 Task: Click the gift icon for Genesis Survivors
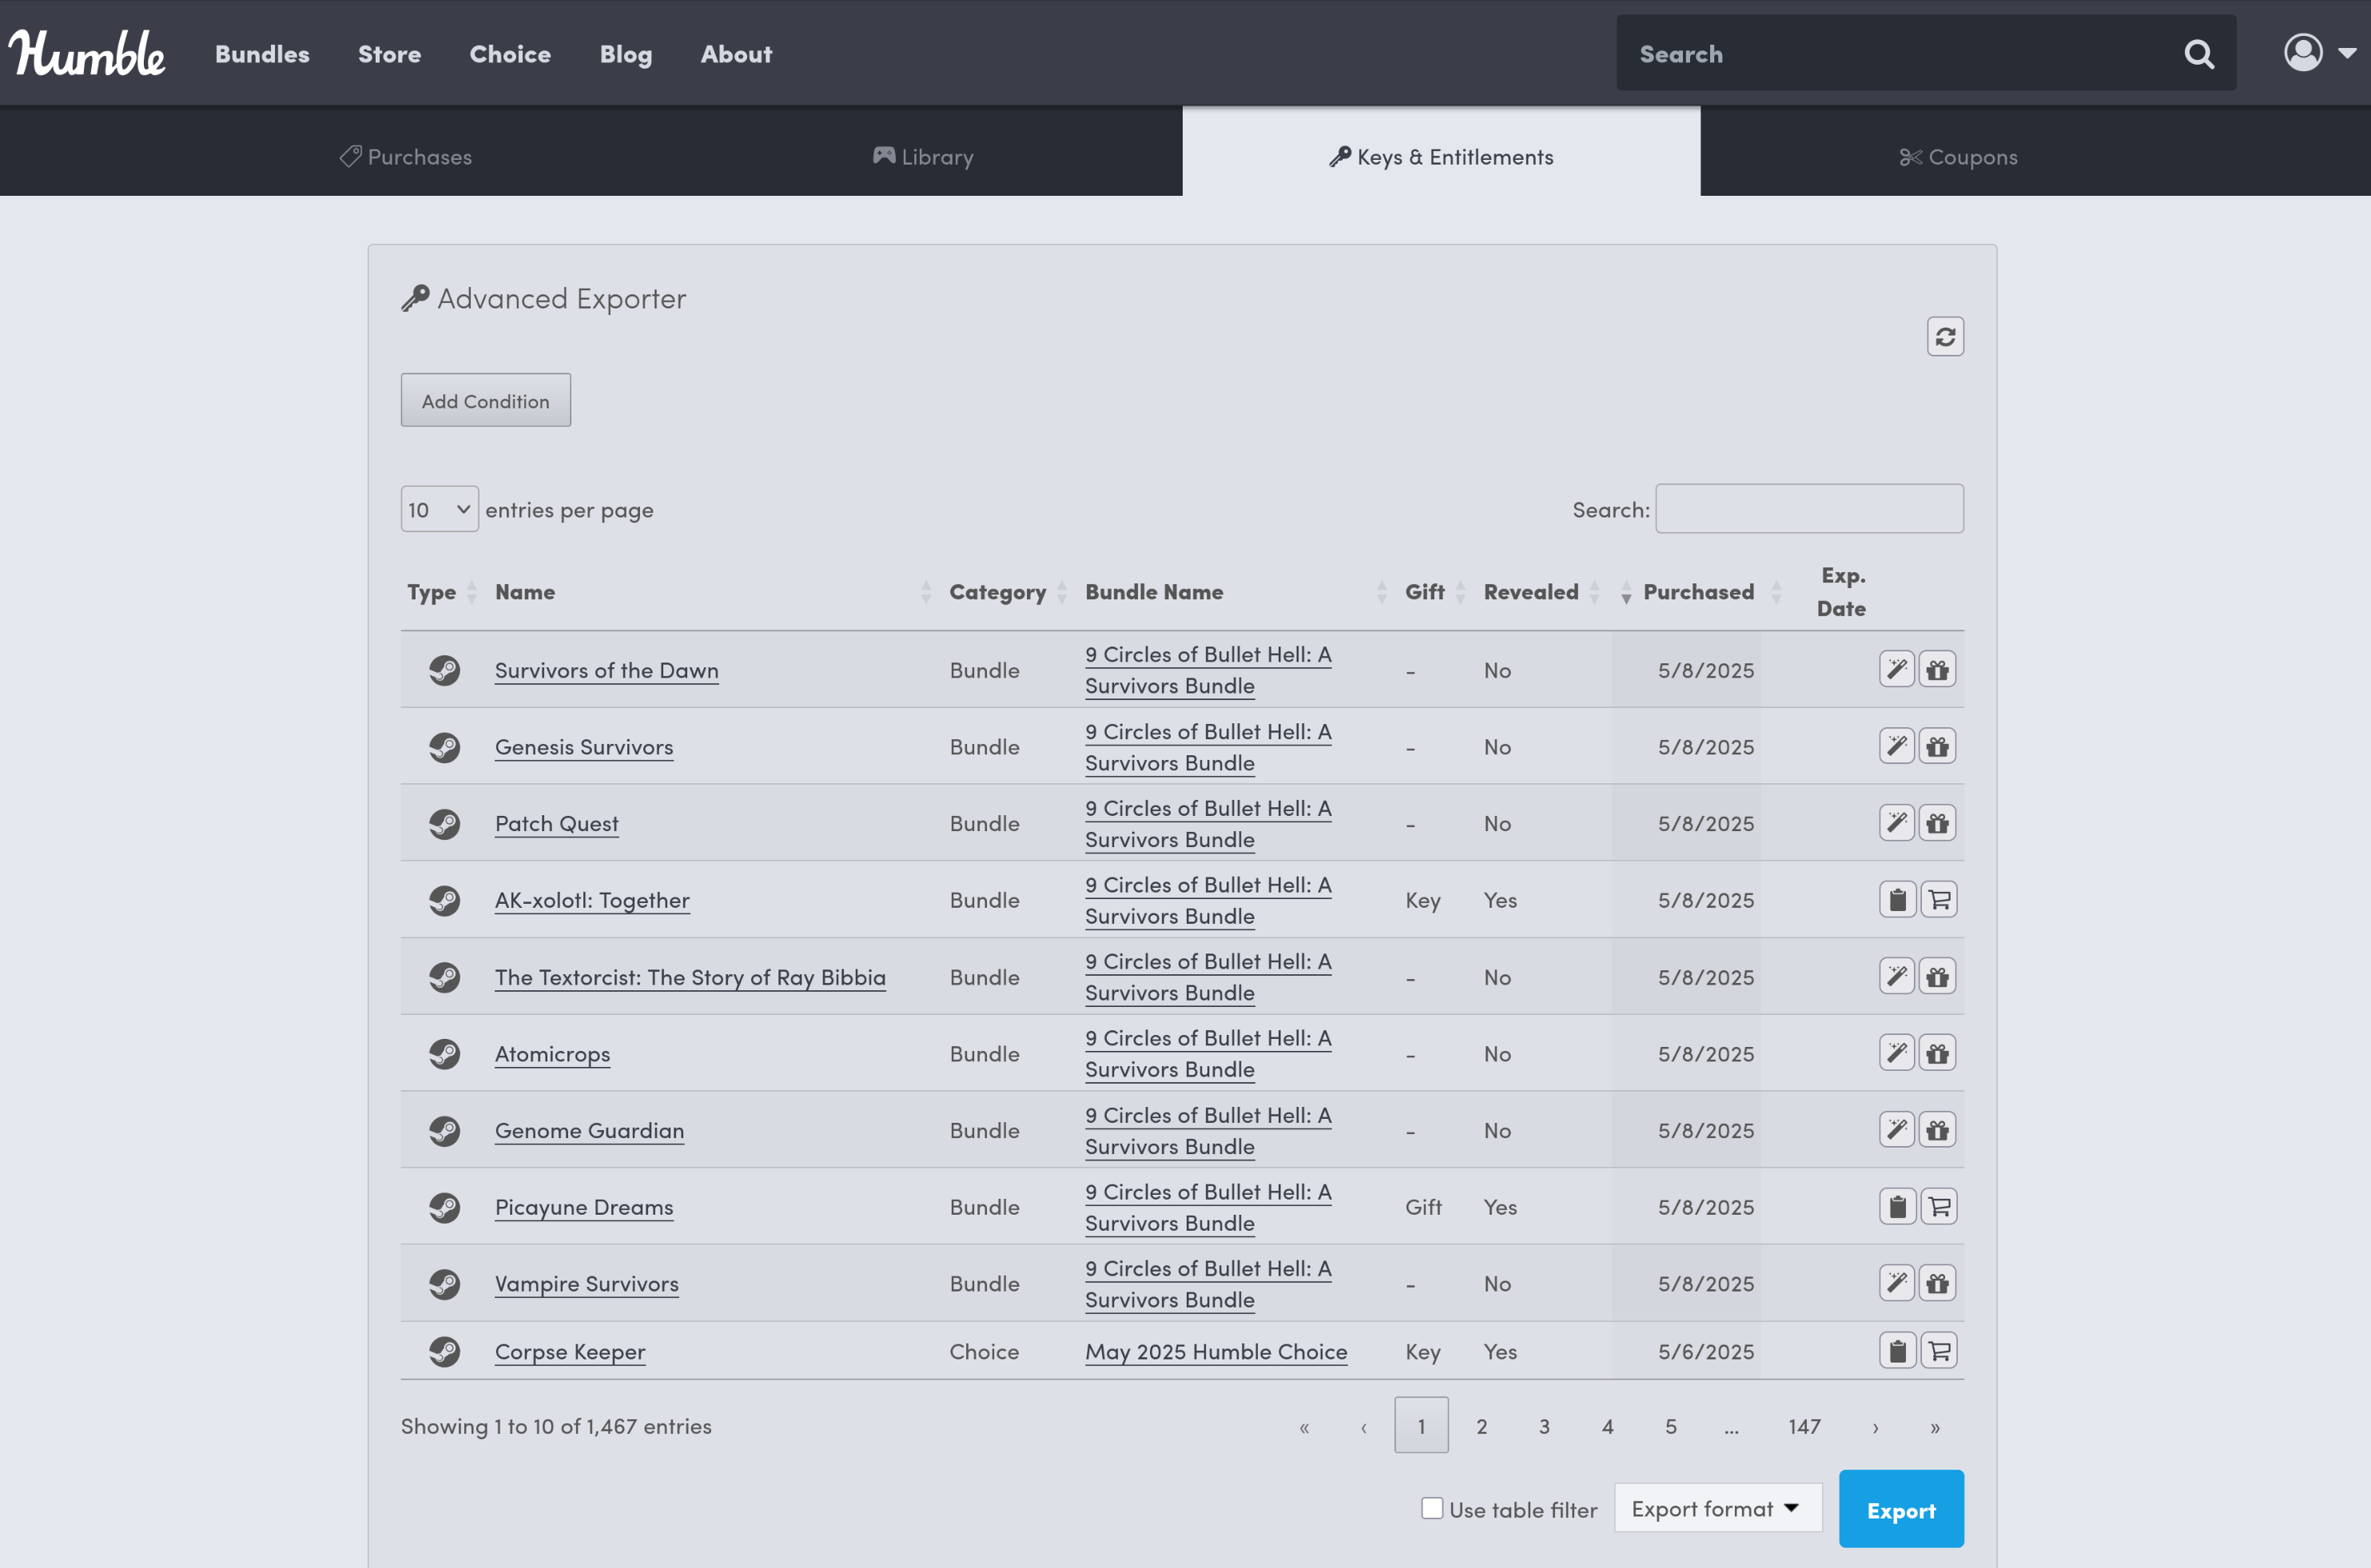tap(1937, 747)
